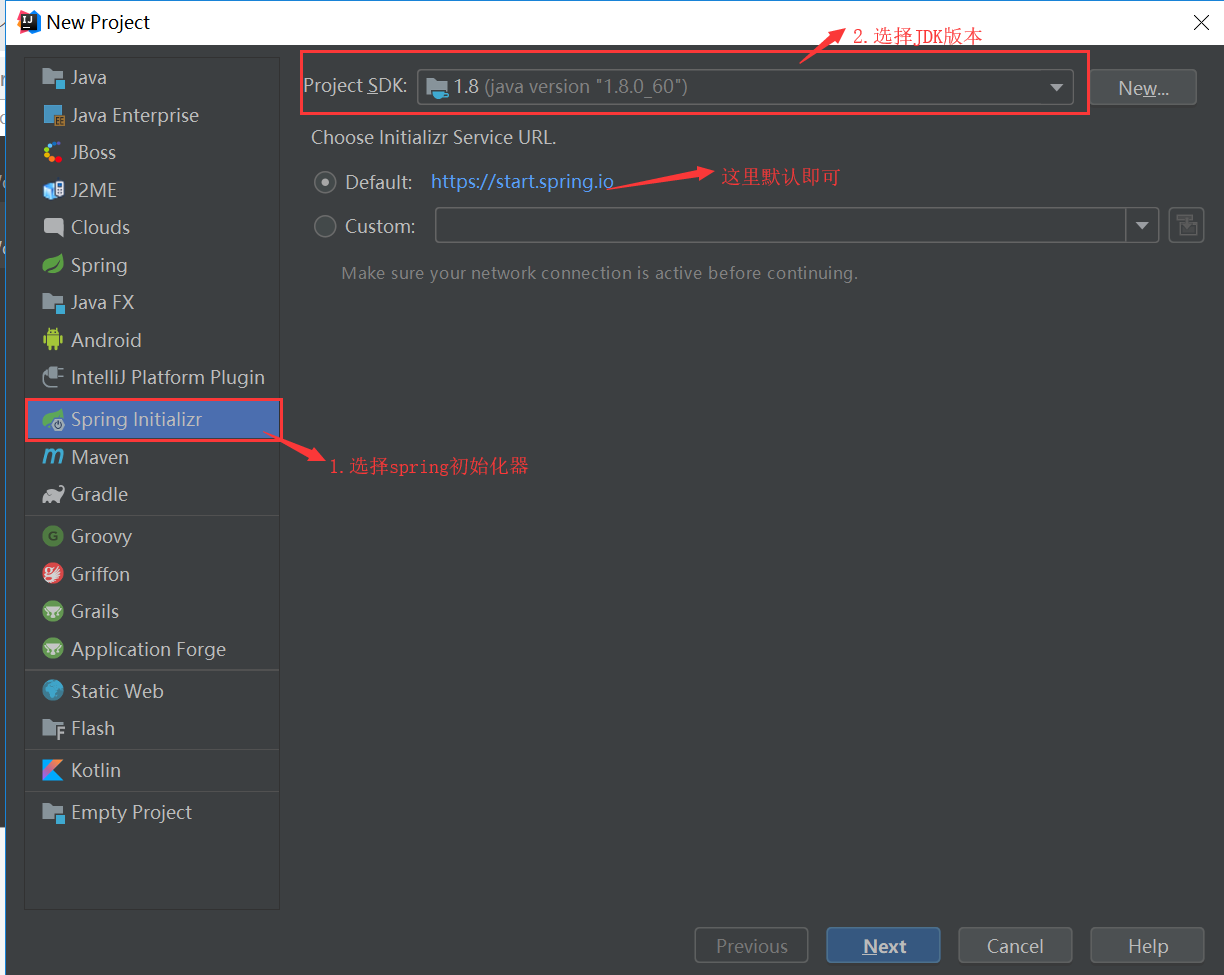Click the Next button
1224x975 pixels.
coord(884,946)
